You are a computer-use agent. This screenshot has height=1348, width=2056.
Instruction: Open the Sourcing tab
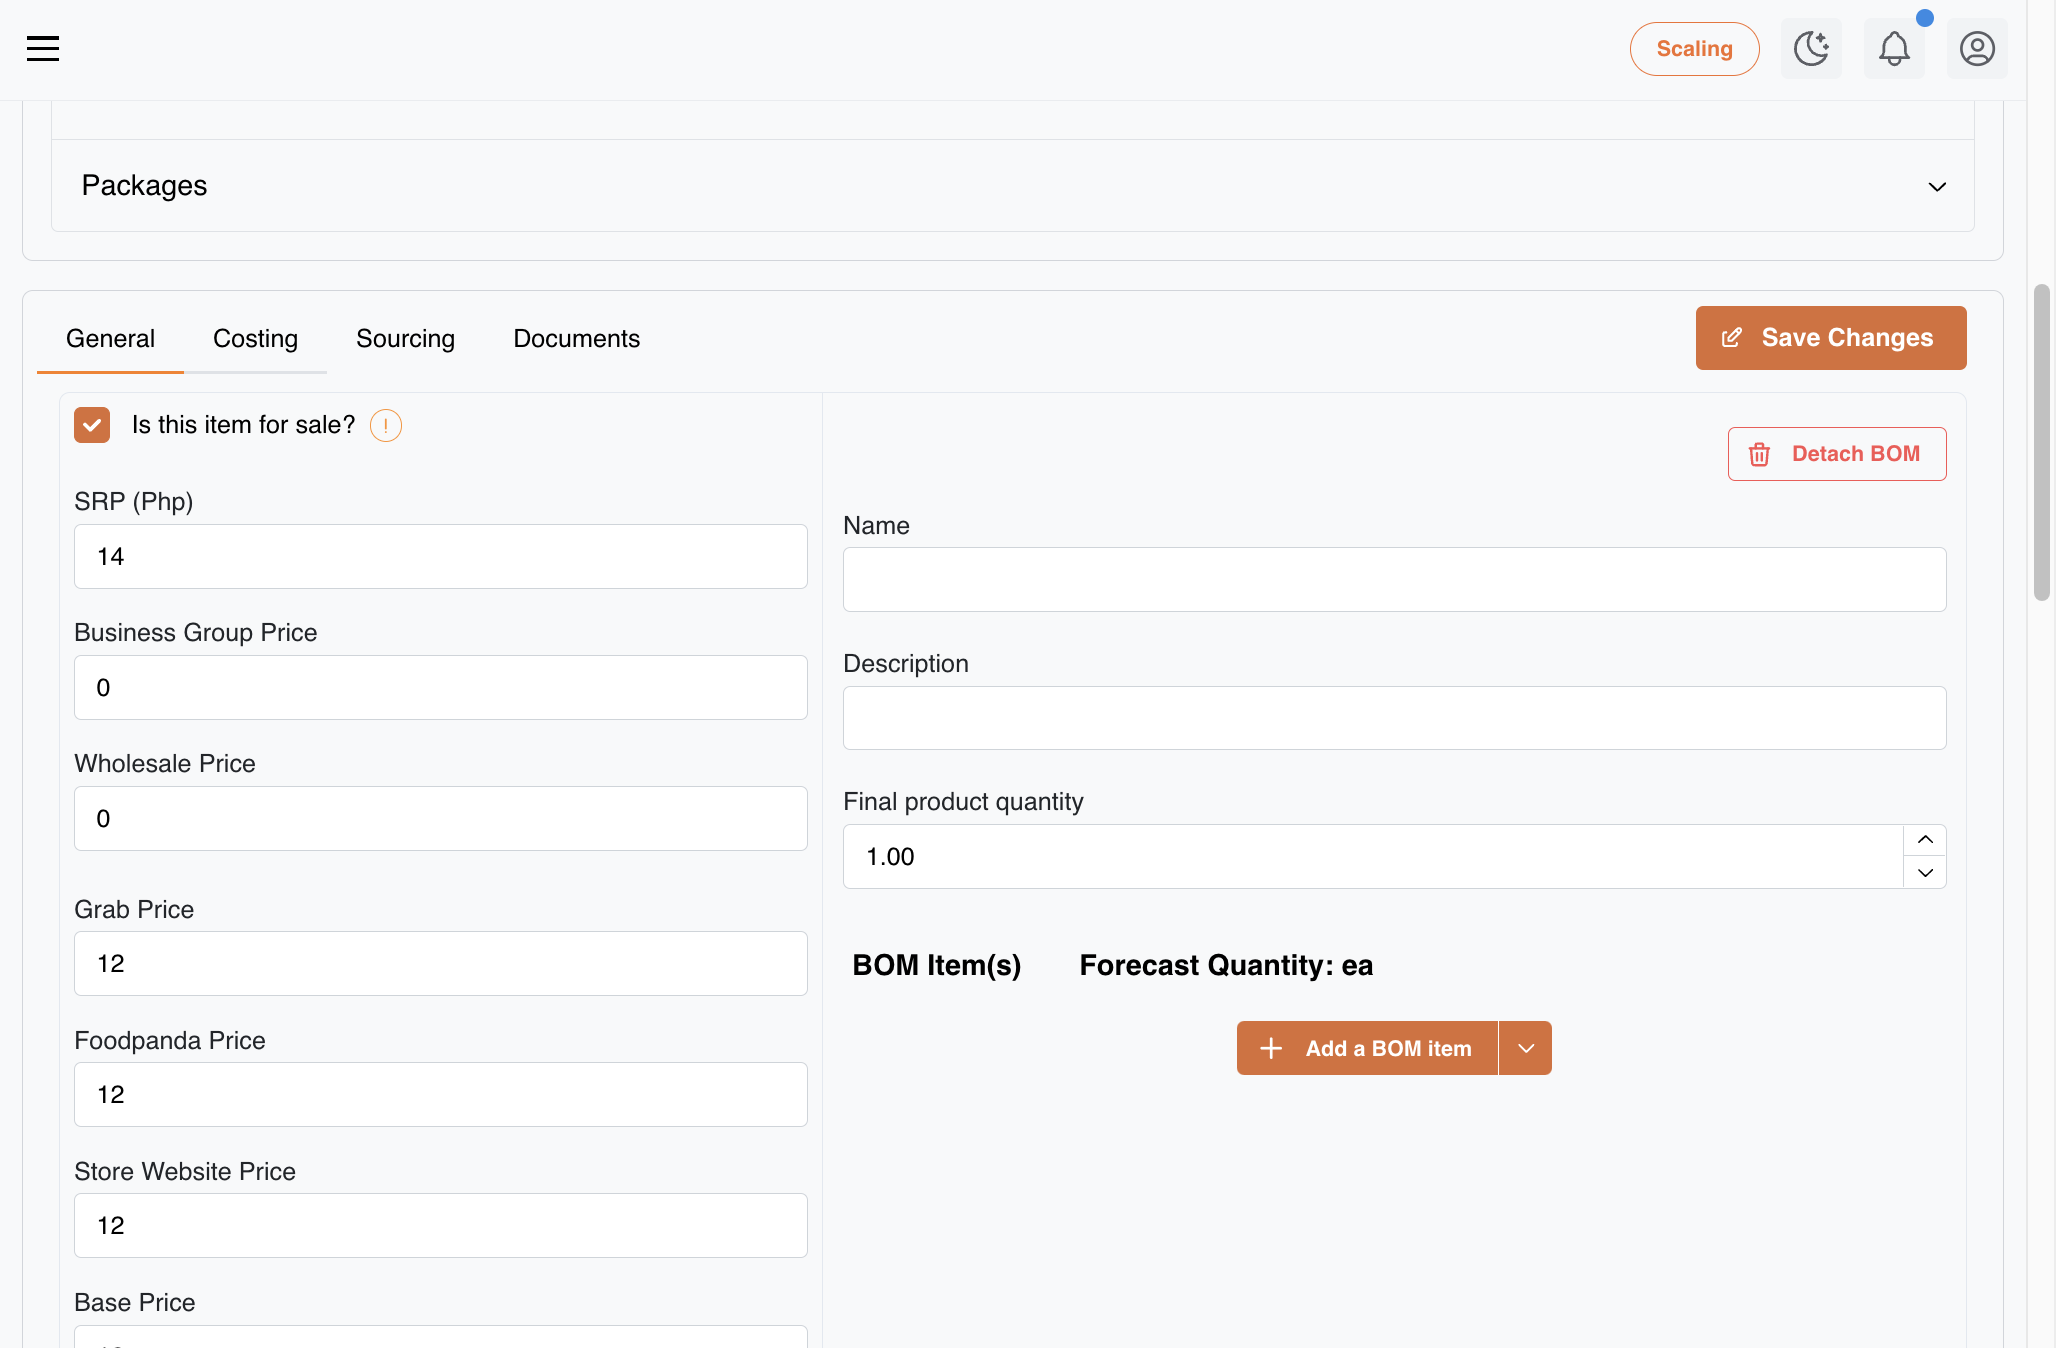coord(405,339)
